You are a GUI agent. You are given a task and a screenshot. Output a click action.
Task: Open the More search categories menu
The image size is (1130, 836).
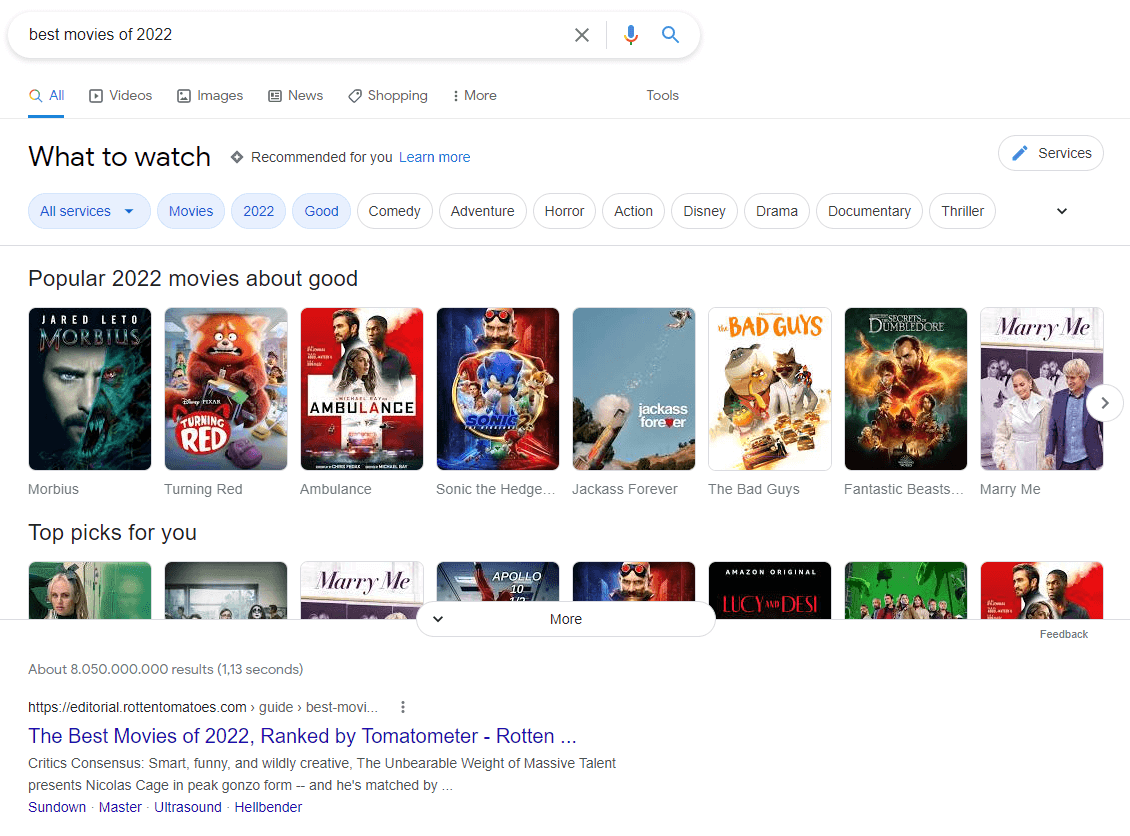point(474,96)
